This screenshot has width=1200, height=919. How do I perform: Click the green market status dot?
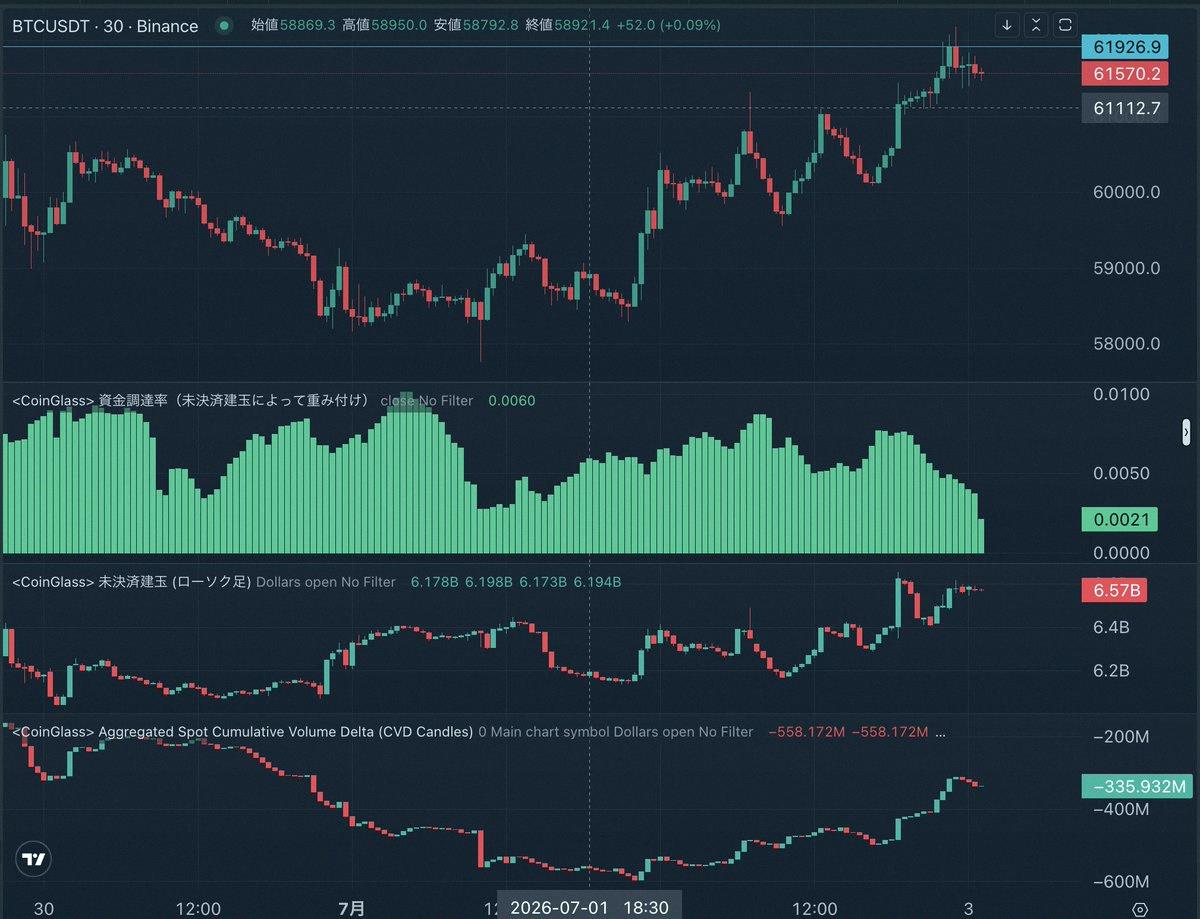[223, 25]
